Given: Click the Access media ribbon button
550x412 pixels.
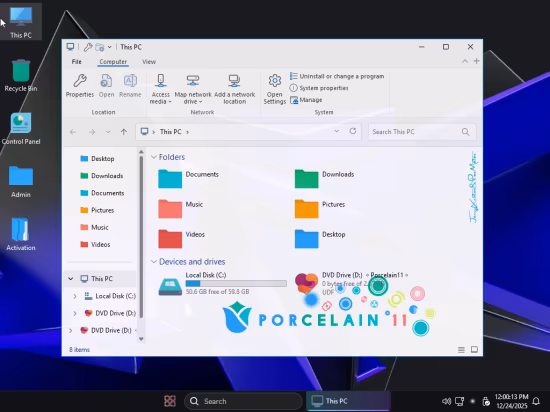Looking at the screenshot, I should [161, 89].
